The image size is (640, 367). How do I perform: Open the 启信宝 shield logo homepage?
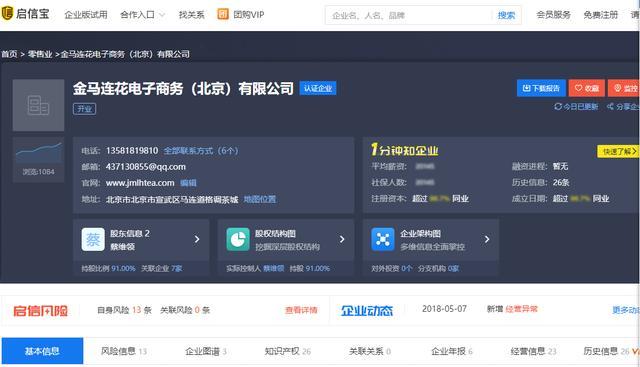[7, 13]
